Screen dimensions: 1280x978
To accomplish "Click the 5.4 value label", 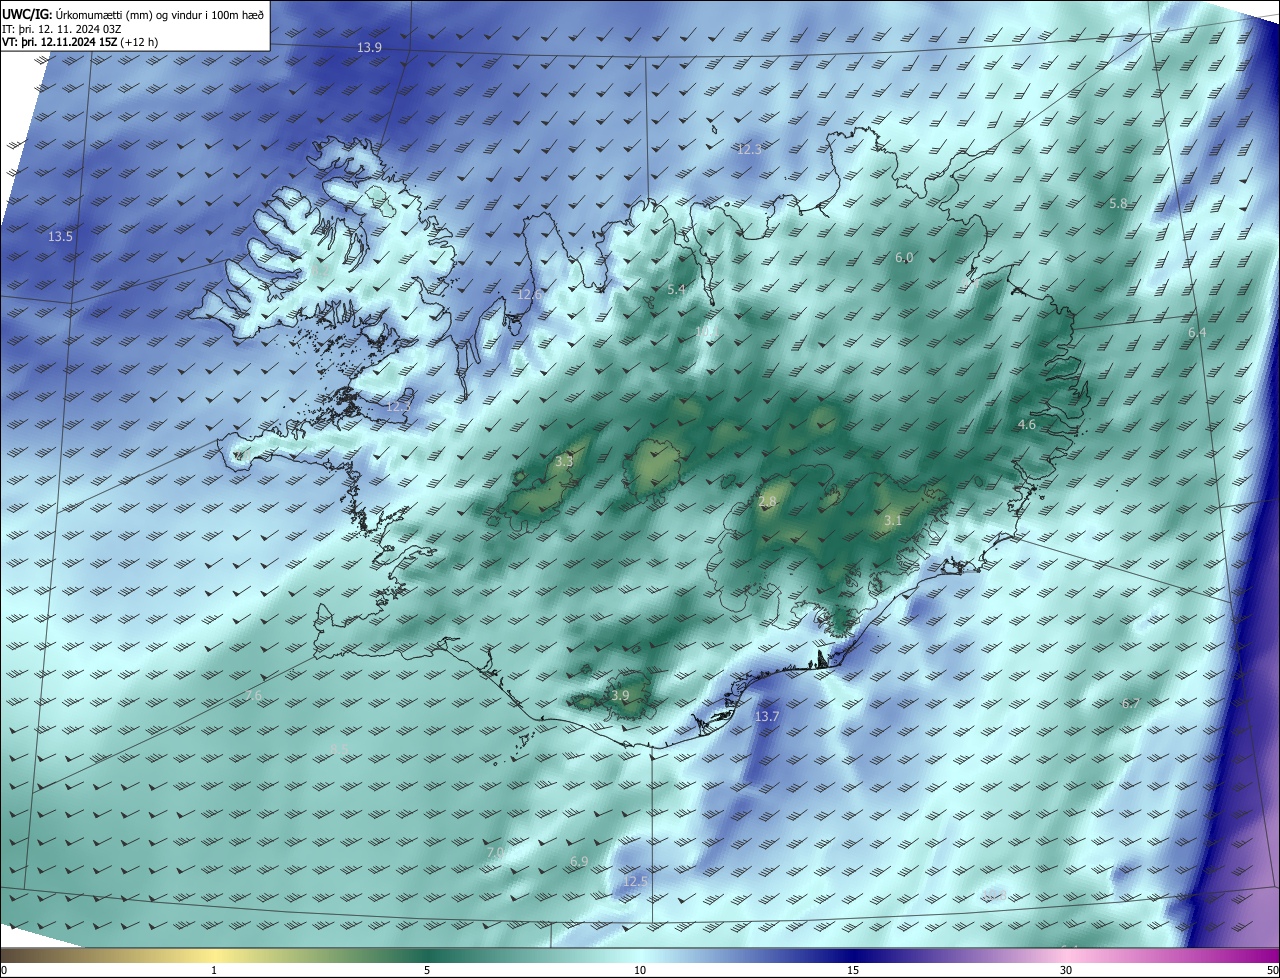I will (677, 290).
